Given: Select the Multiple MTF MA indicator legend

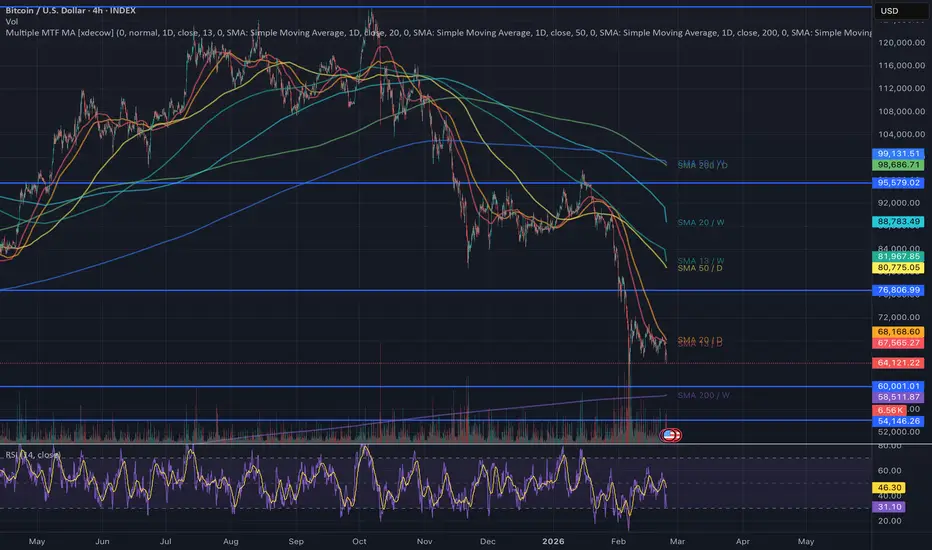Looking at the screenshot, I should [438, 33].
